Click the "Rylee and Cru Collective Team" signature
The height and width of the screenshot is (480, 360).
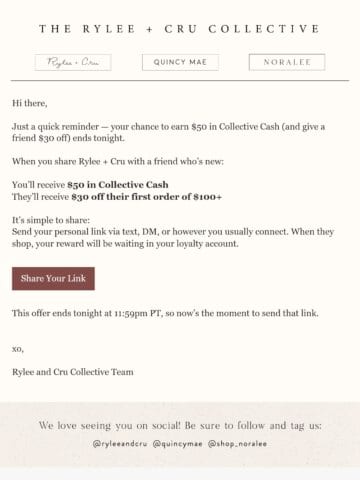[73, 372]
